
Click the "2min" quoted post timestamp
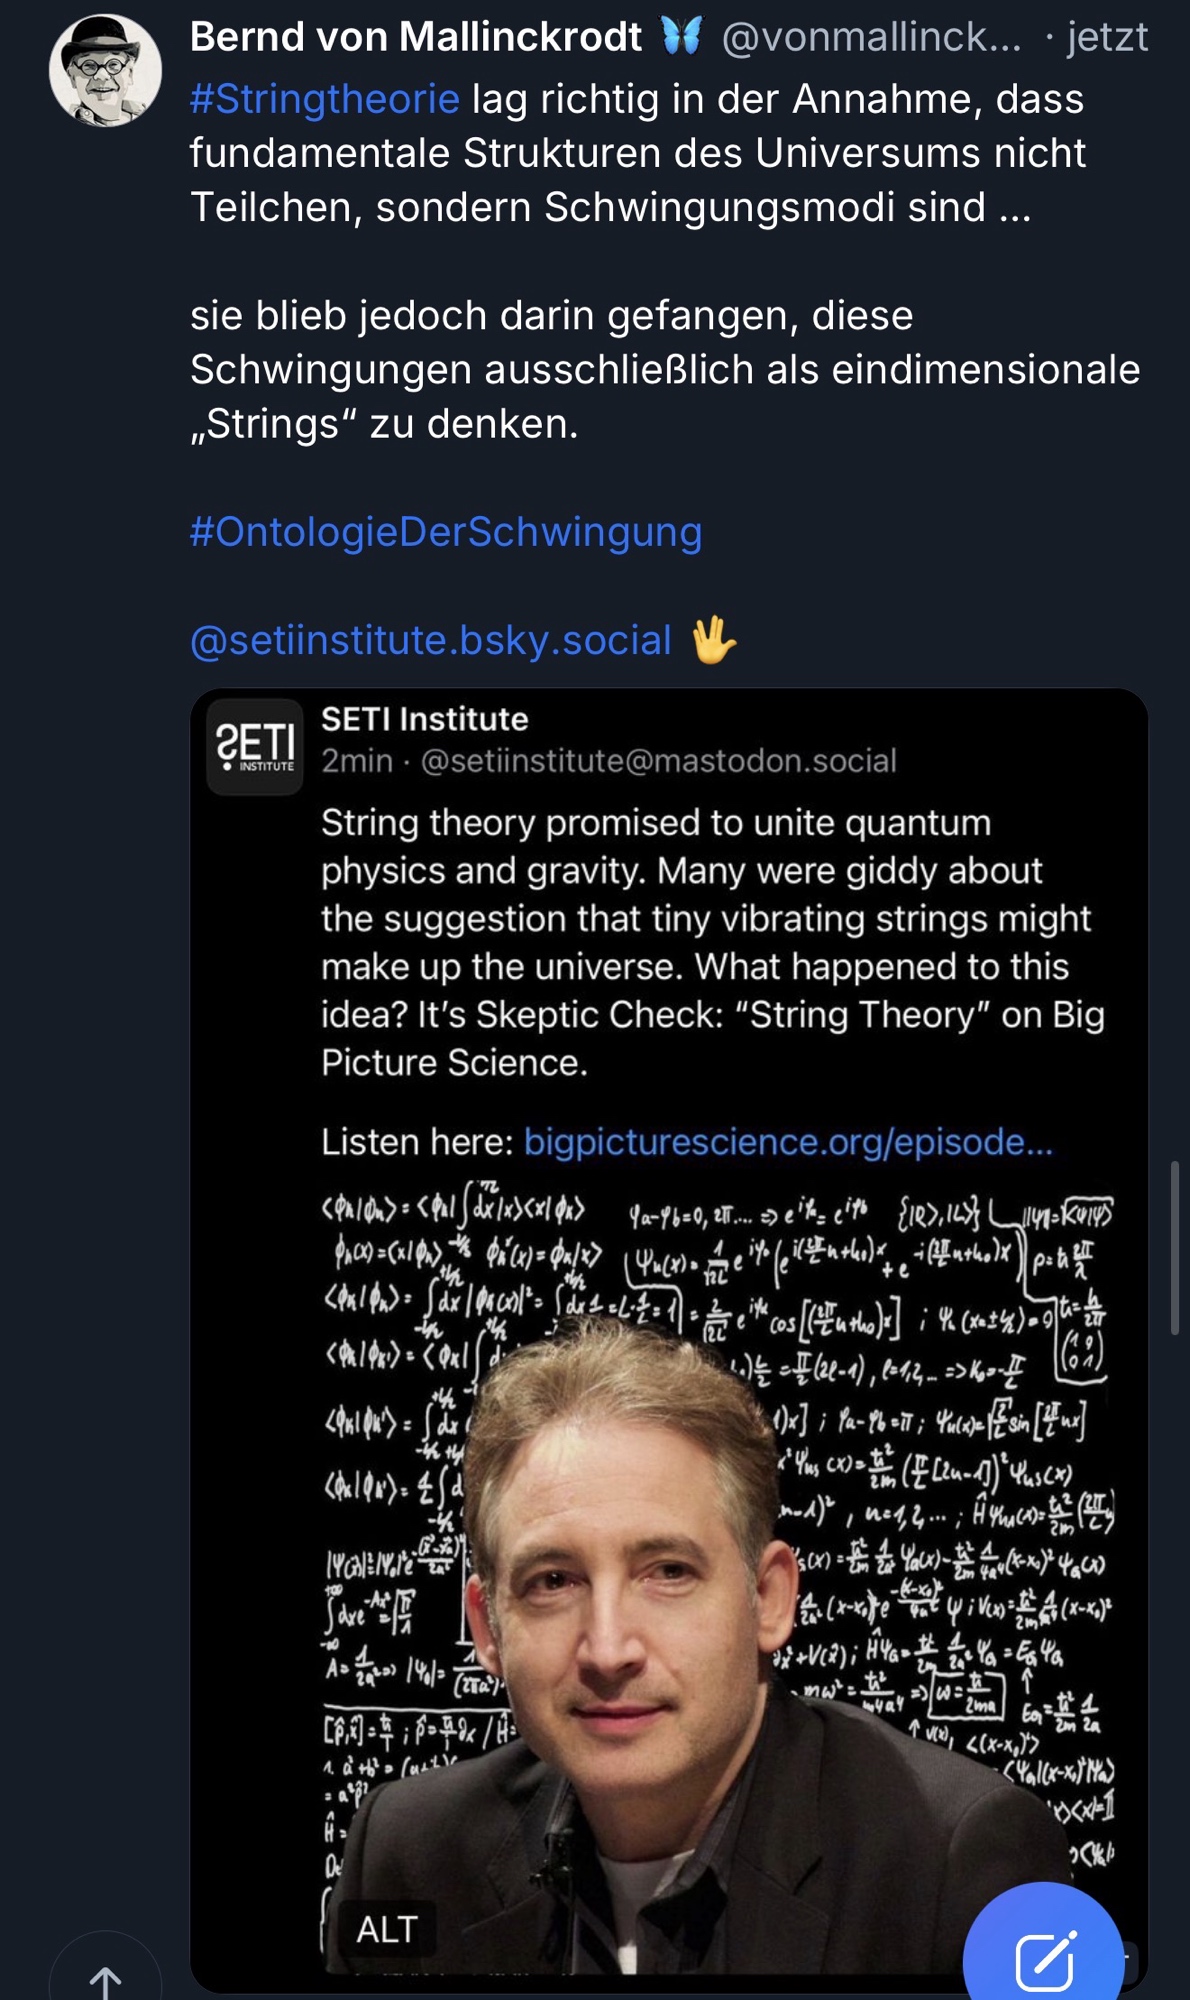(356, 761)
